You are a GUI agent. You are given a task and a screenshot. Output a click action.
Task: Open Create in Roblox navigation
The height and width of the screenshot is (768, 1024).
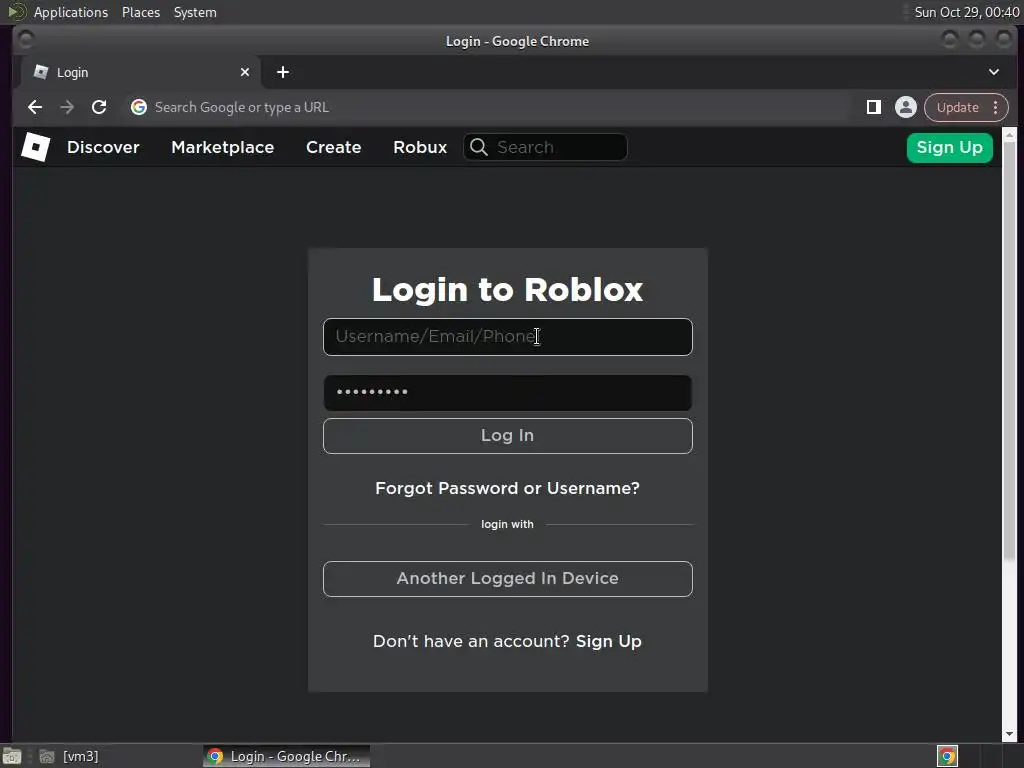click(333, 147)
